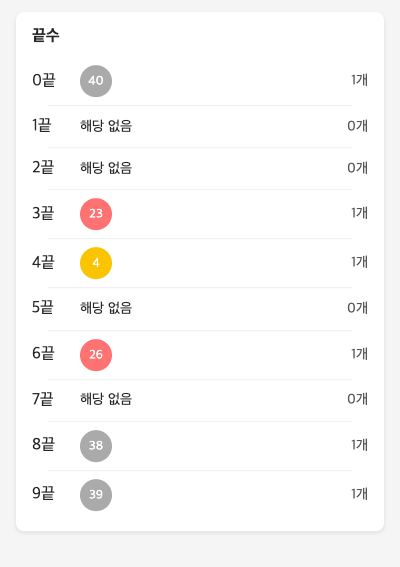Tap the yellow number 4 ball
Viewport: 400px width, 567px height.
coord(96,263)
